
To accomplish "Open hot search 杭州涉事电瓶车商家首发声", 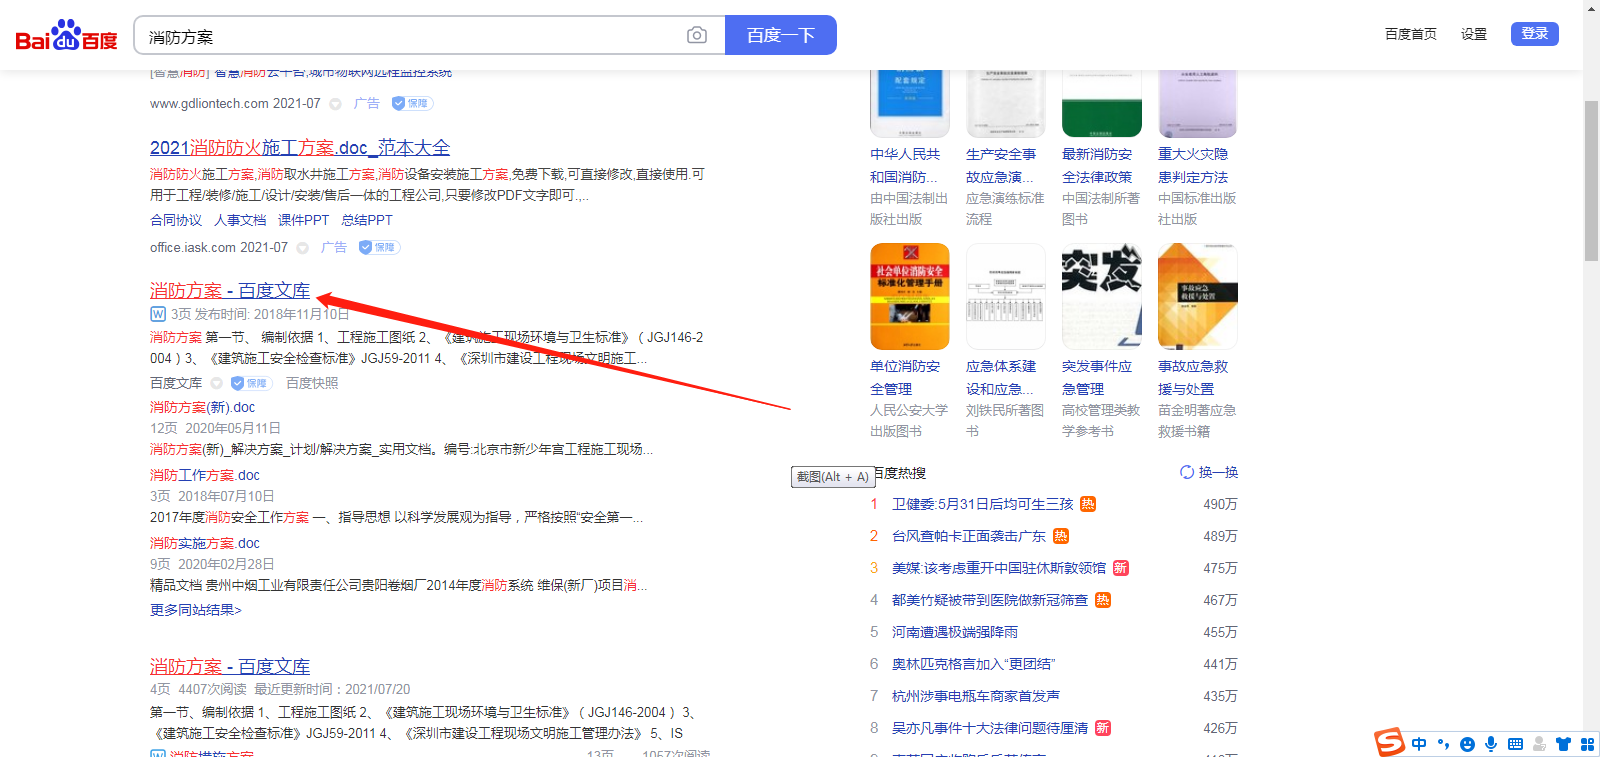I will (x=976, y=696).
